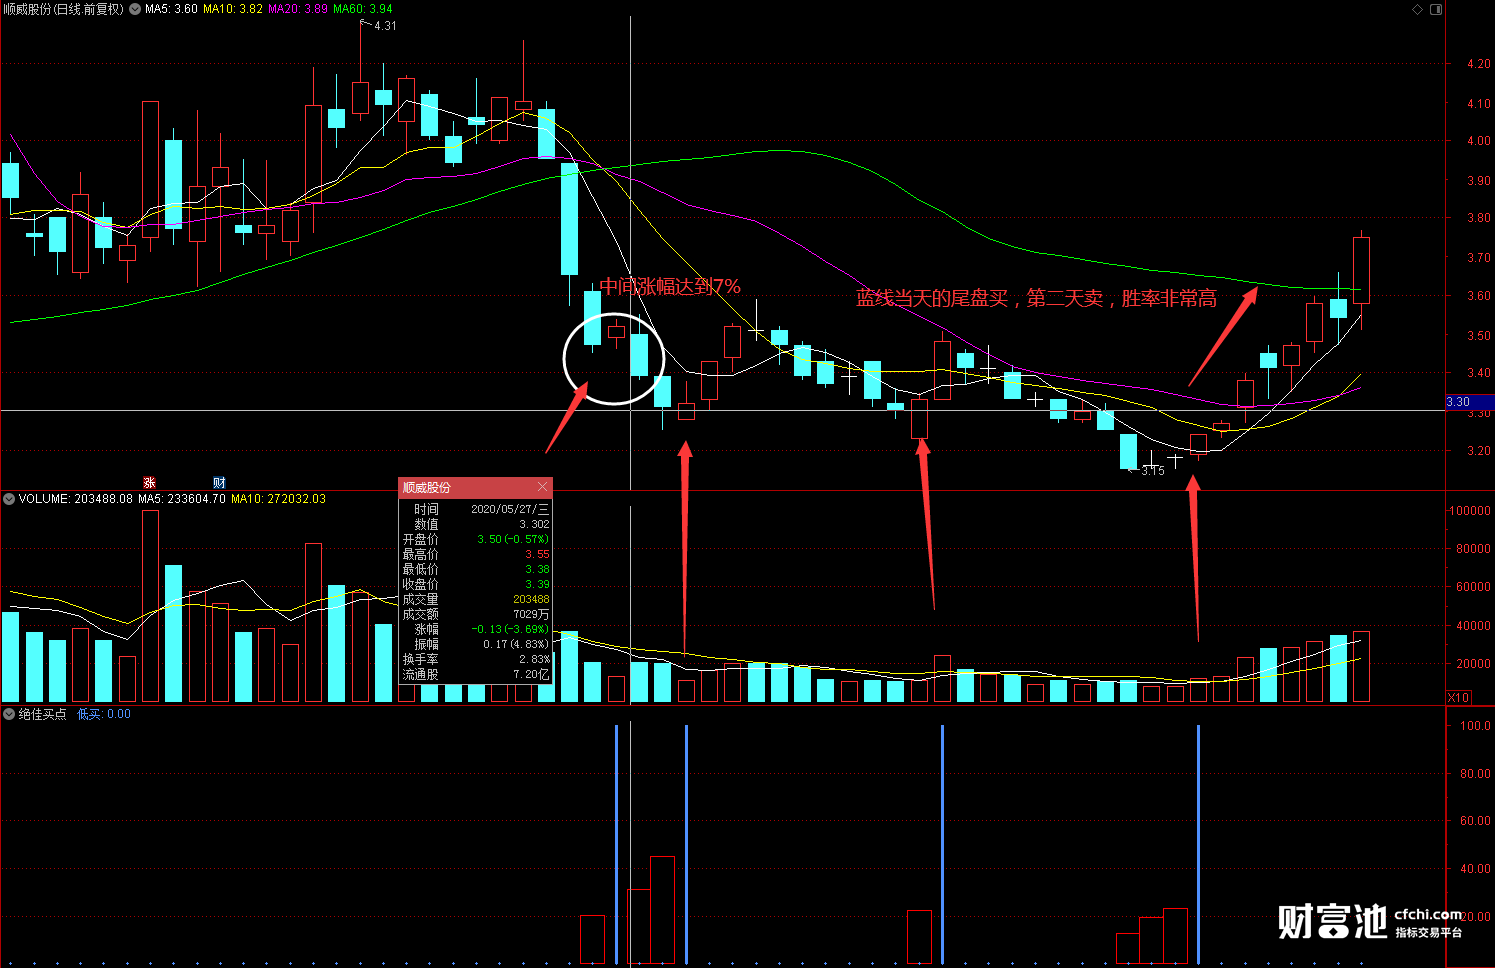This screenshot has height=968, width=1495.
Task: Expand the VOLUME indicator dropdown arrow
Action: 9,499
